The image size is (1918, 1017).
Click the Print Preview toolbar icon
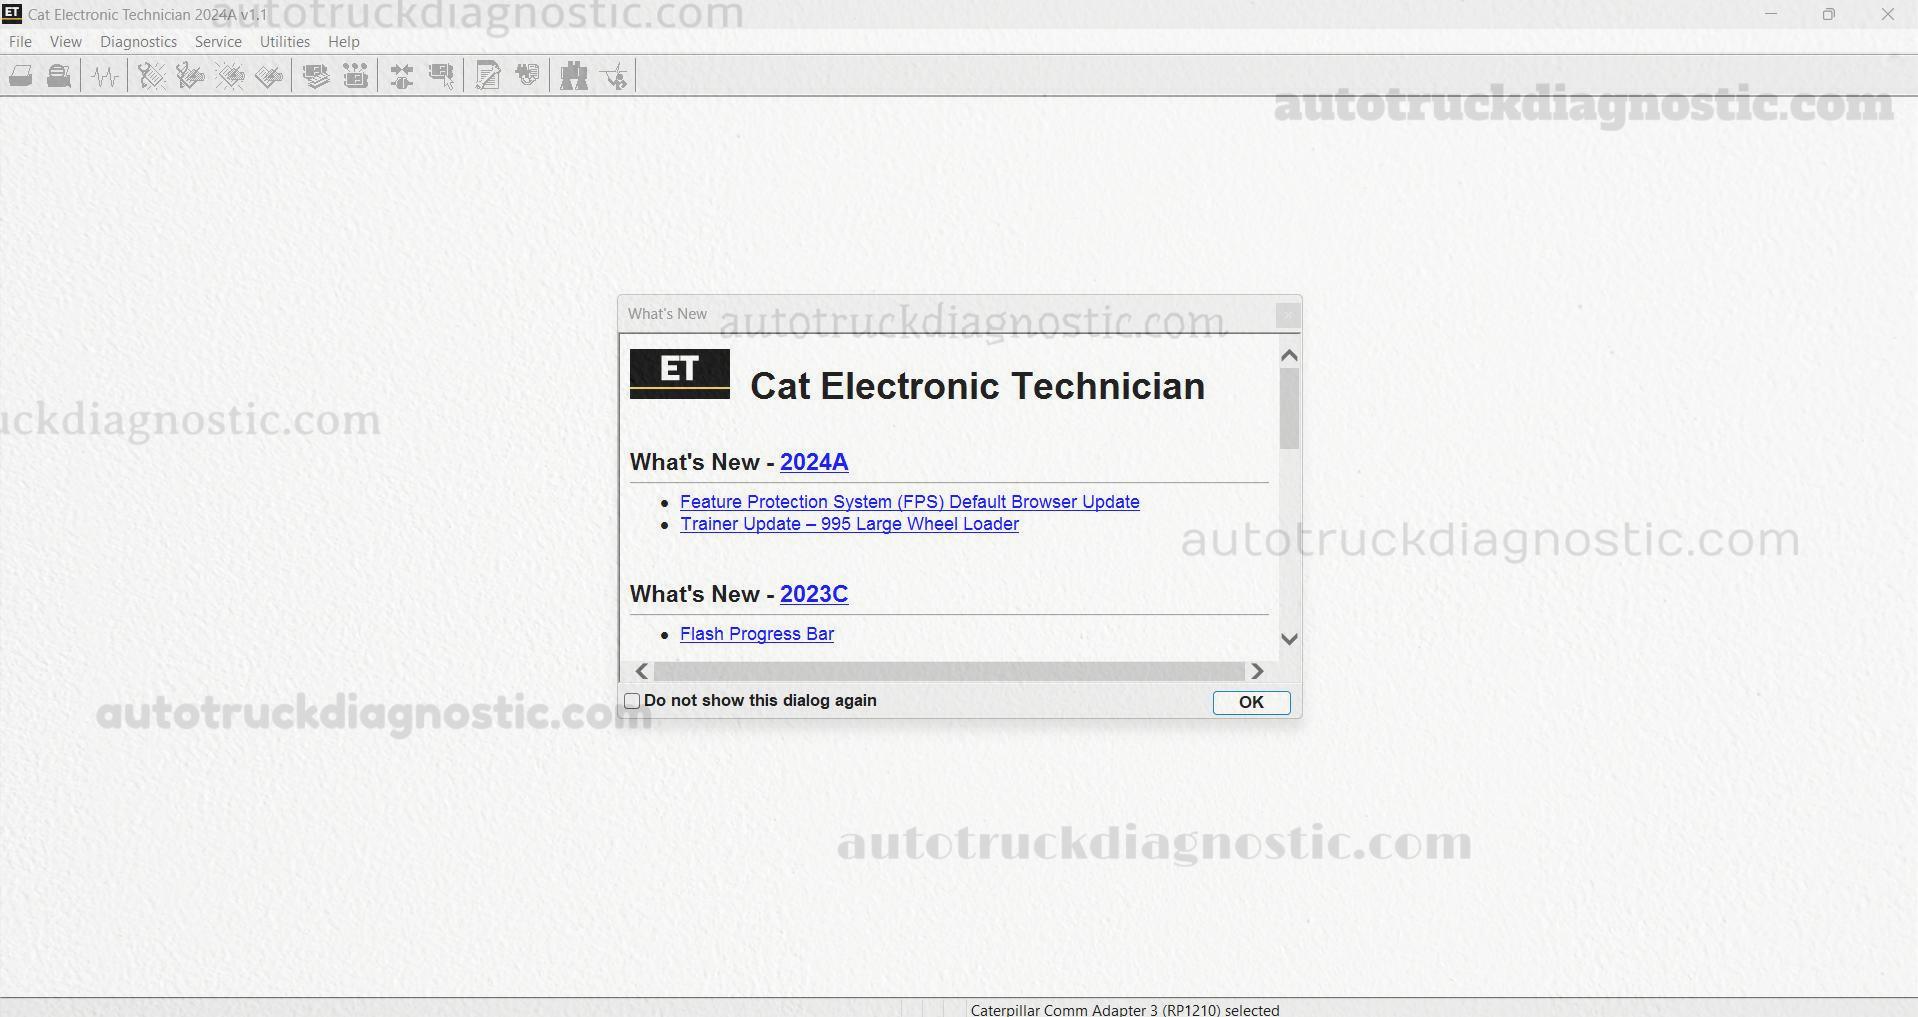click(59, 76)
